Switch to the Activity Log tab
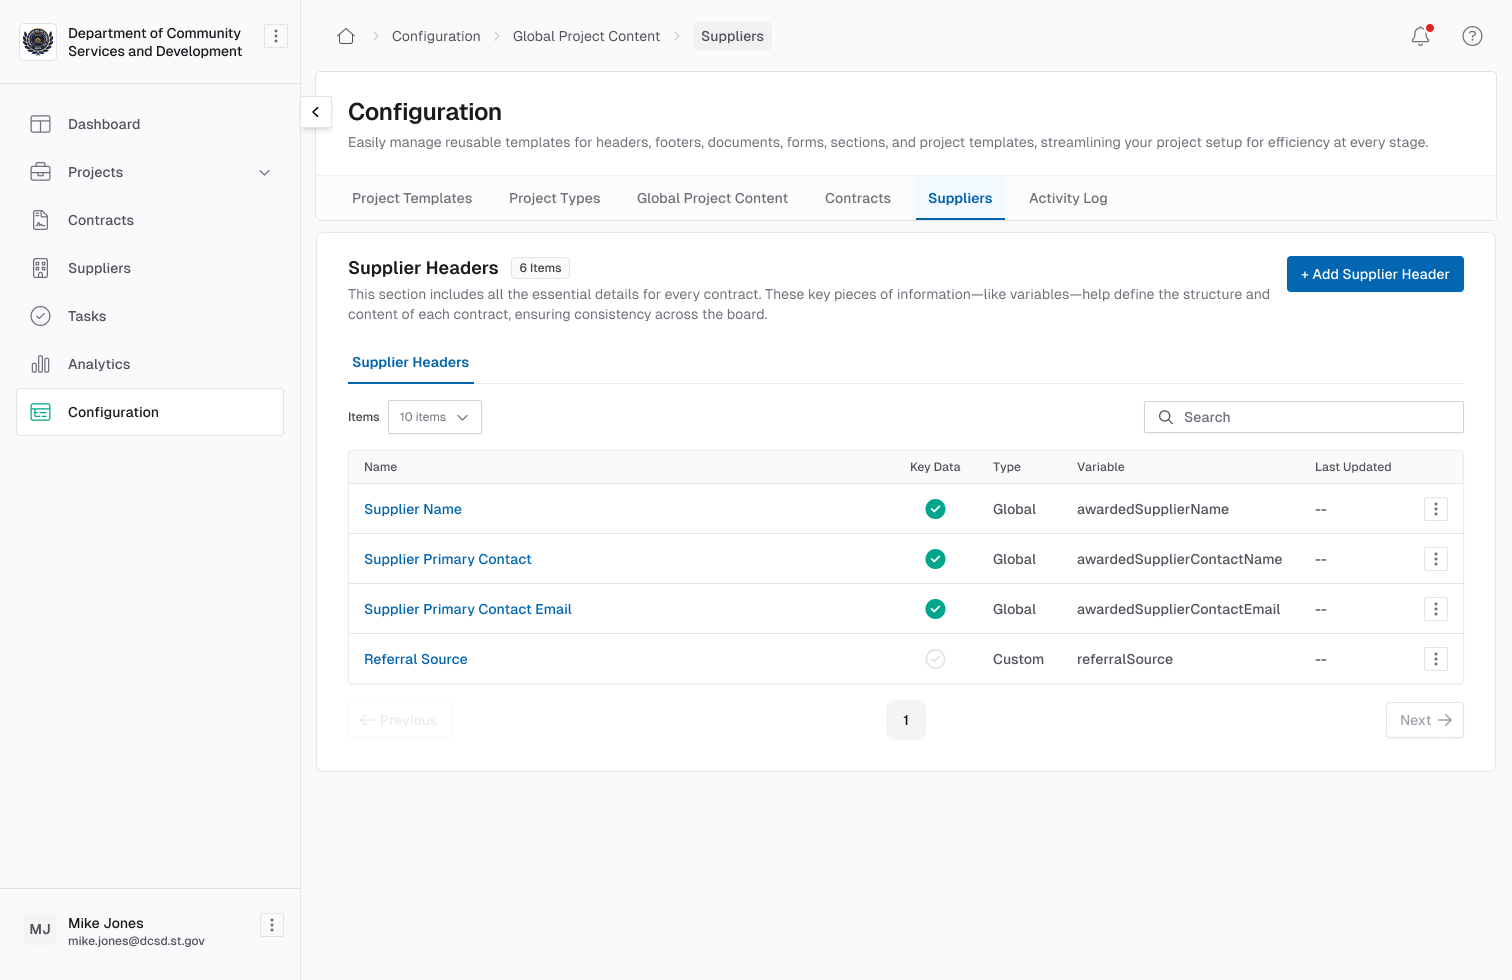Viewport: 1512px width, 980px height. click(x=1067, y=198)
